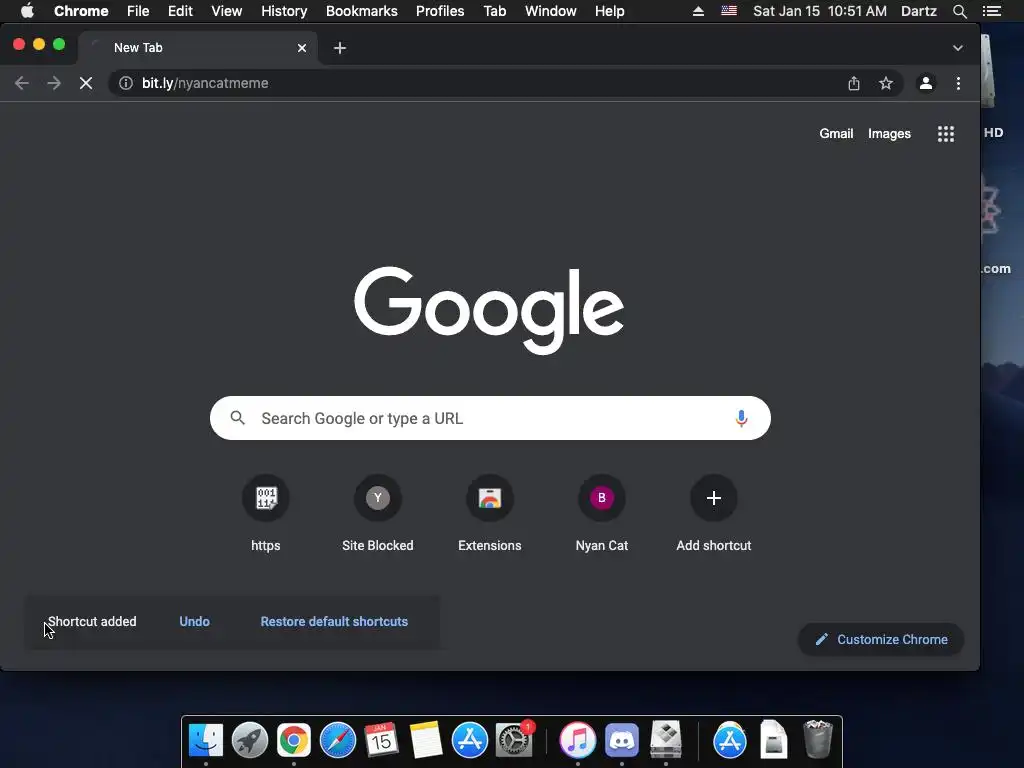Open the Chrome profile avatar
Screen dimensions: 1024x768
[x=925, y=83]
